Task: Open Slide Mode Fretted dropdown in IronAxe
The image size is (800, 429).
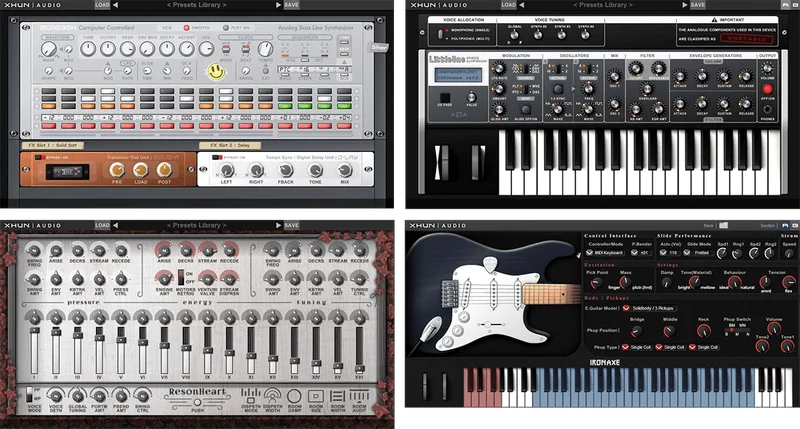Action: coord(698,253)
